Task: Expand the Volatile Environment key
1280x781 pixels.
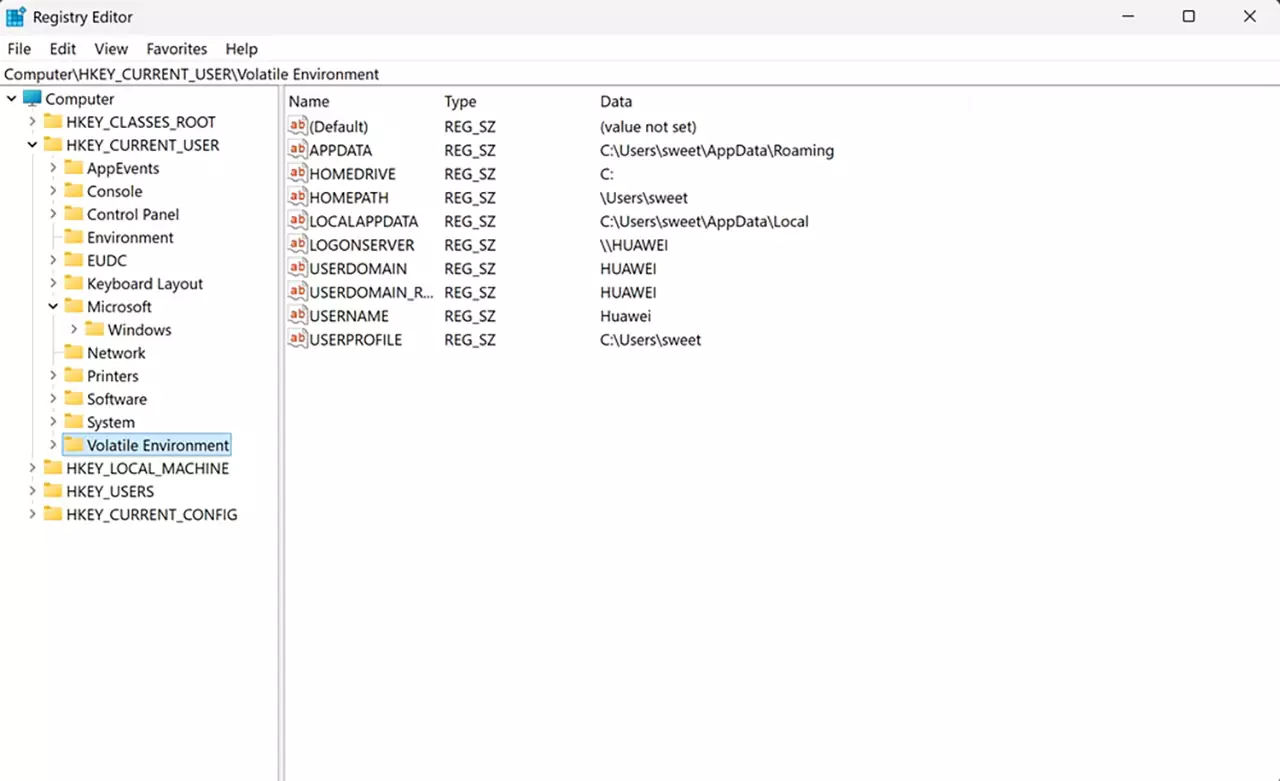Action: [53, 445]
